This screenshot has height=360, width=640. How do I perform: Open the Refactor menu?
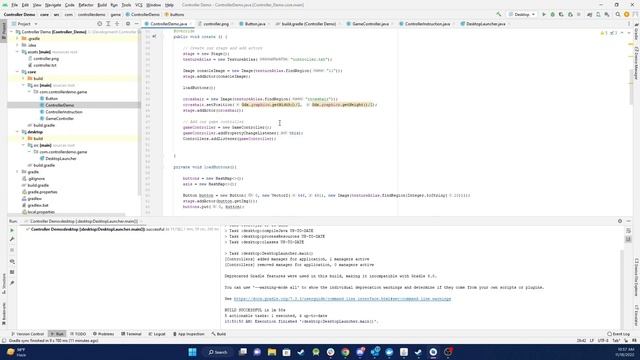pos(86,5)
